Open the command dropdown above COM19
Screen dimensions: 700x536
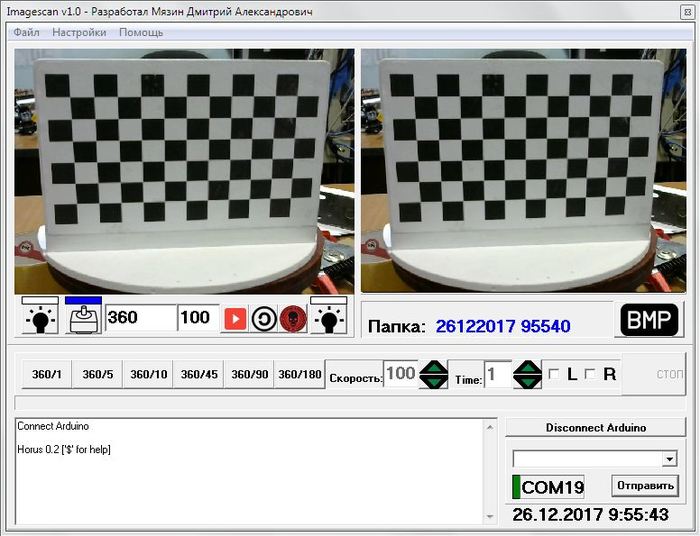click(x=669, y=458)
